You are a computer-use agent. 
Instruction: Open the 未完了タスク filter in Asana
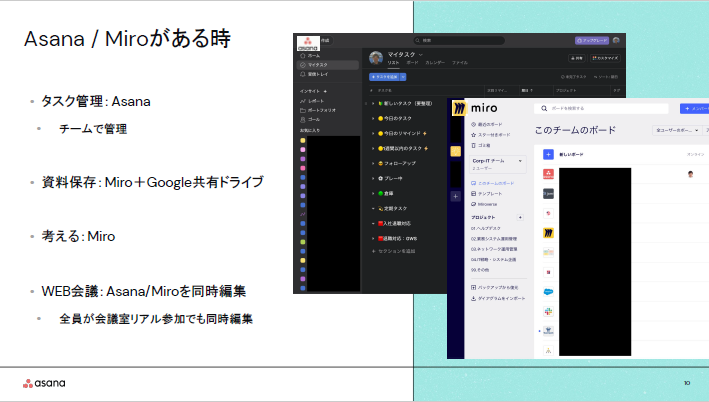pyautogui.click(x=573, y=77)
